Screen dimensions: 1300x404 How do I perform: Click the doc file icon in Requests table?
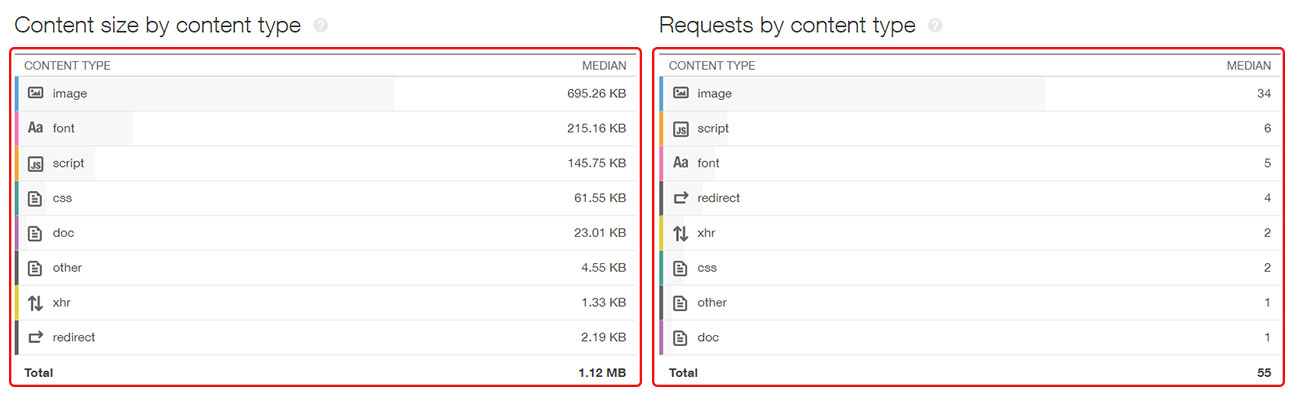[680, 337]
